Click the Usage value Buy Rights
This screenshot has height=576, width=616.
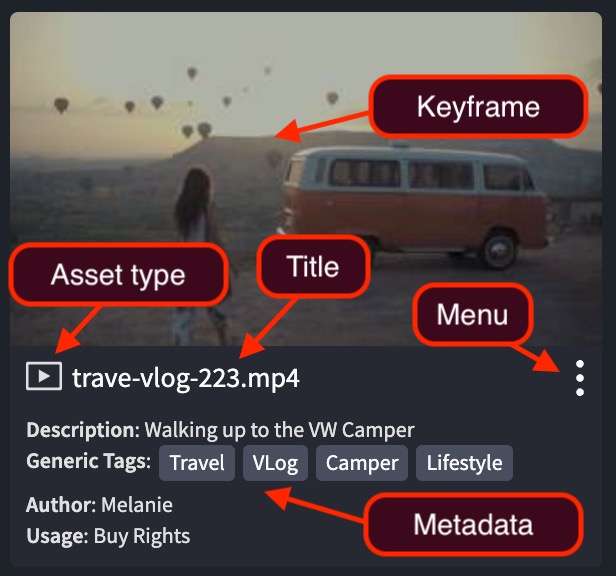coord(141,536)
